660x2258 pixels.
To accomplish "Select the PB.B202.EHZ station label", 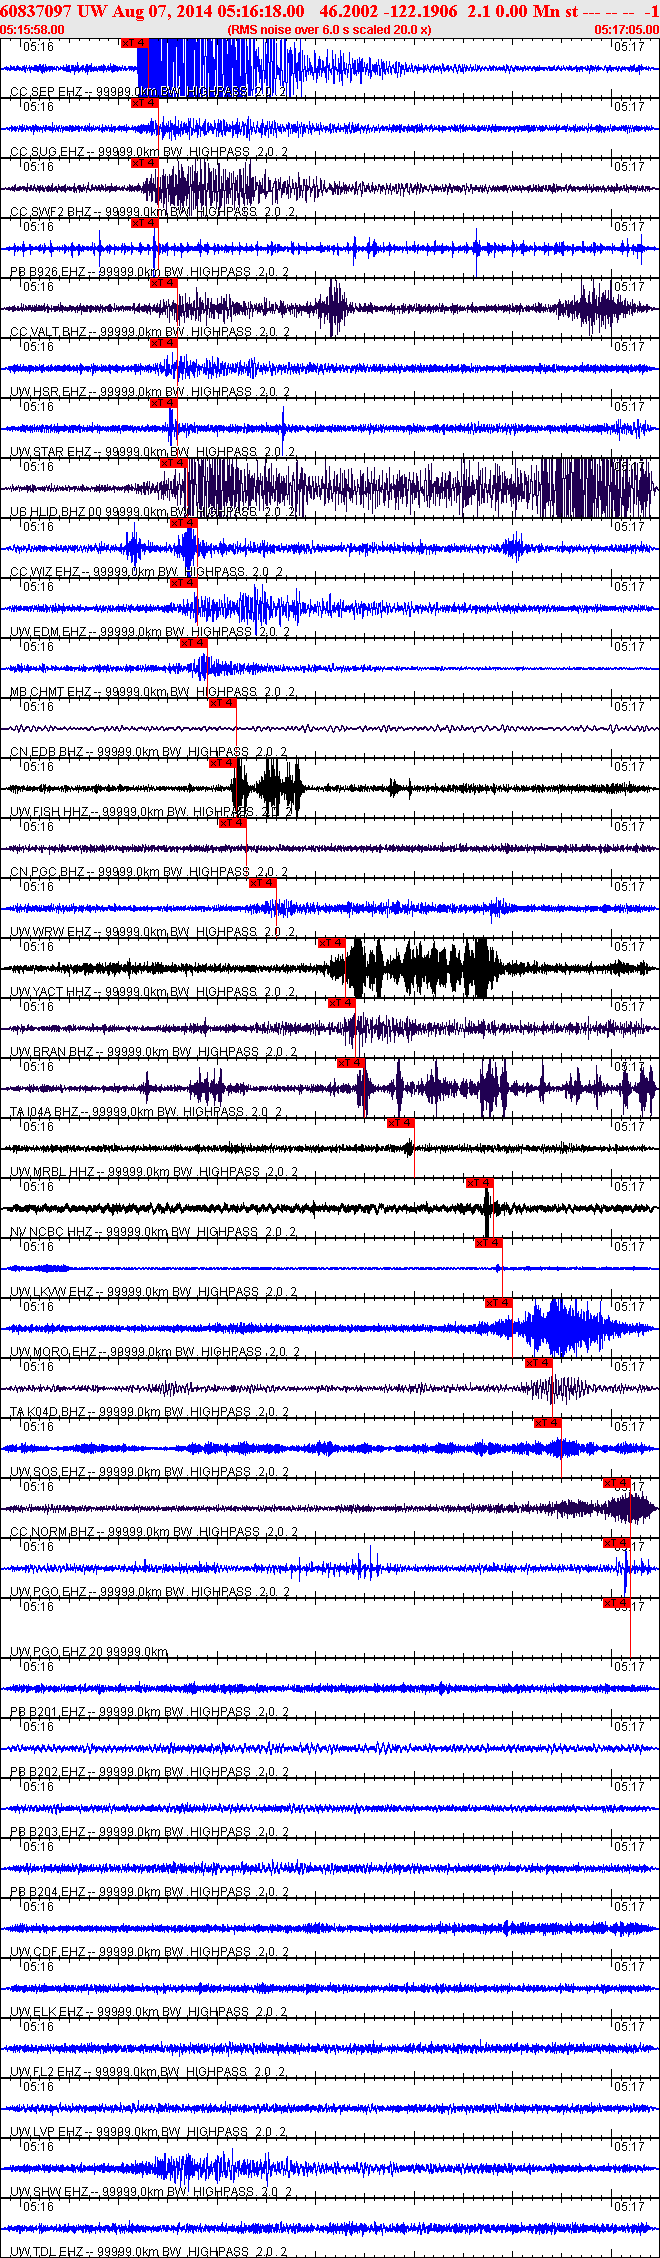I will (x=149, y=1772).
